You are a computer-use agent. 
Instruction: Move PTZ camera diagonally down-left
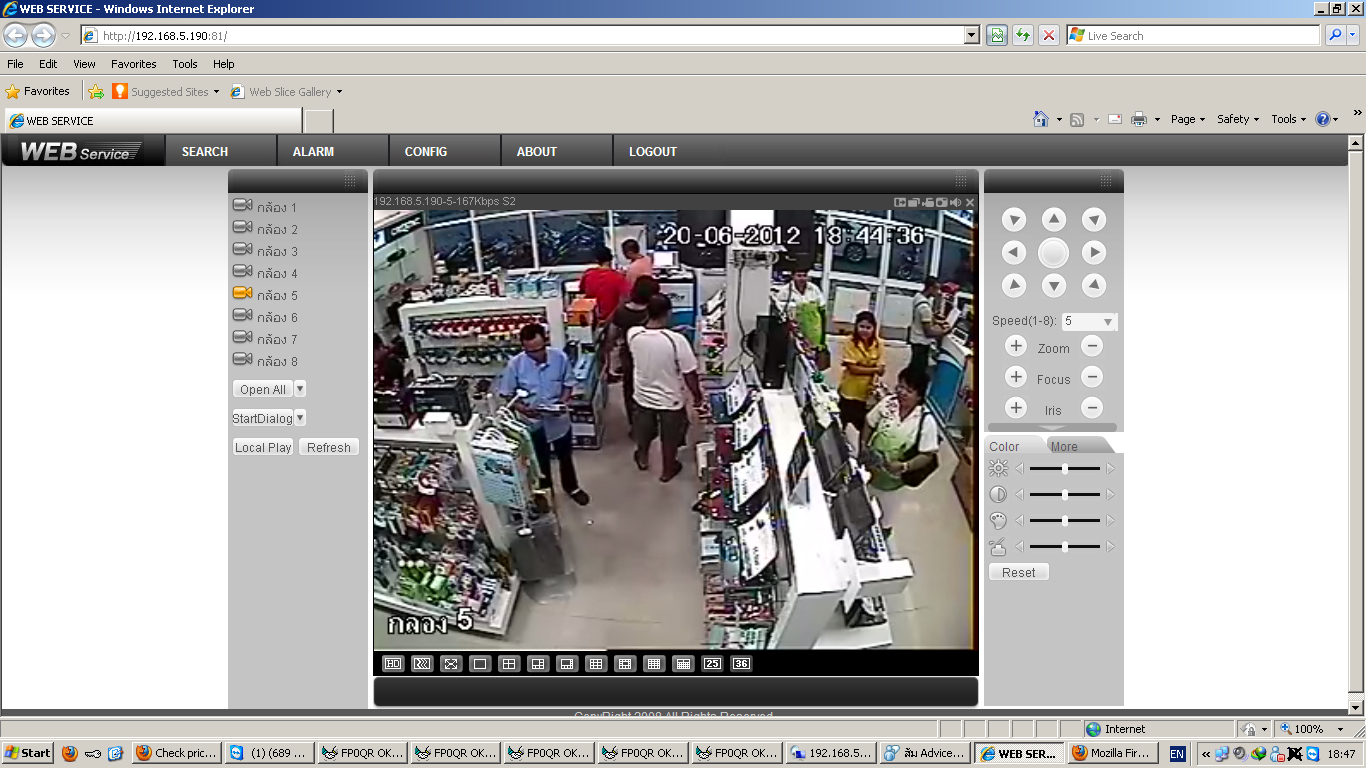[1014, 286]
